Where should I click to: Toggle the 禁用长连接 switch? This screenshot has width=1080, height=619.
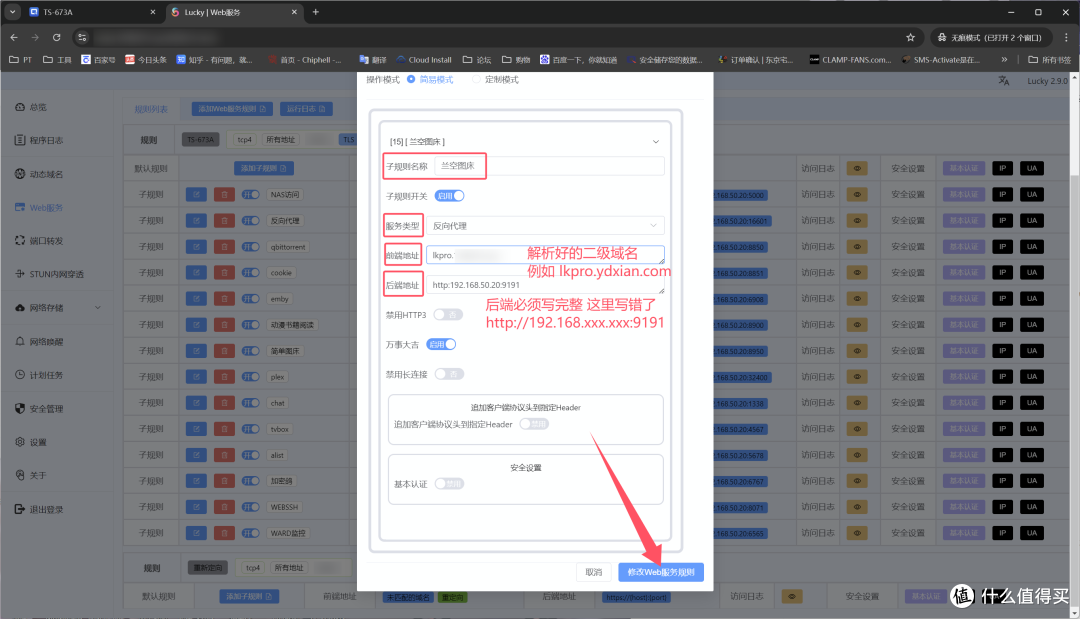point(449,374)
